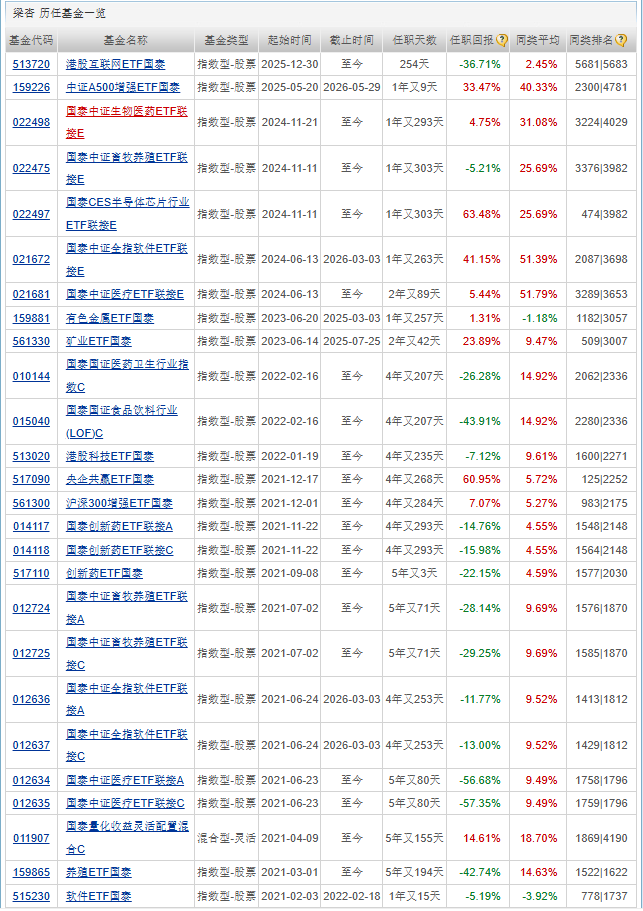Open 国泰量化收益灵活配置混合C link

click(x=127, y=838)
